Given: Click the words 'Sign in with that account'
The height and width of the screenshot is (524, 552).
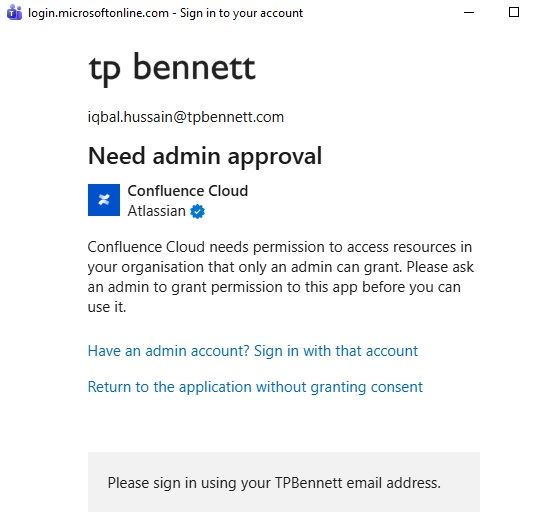Looking at the screenshot, I should (x=336, y=351).
